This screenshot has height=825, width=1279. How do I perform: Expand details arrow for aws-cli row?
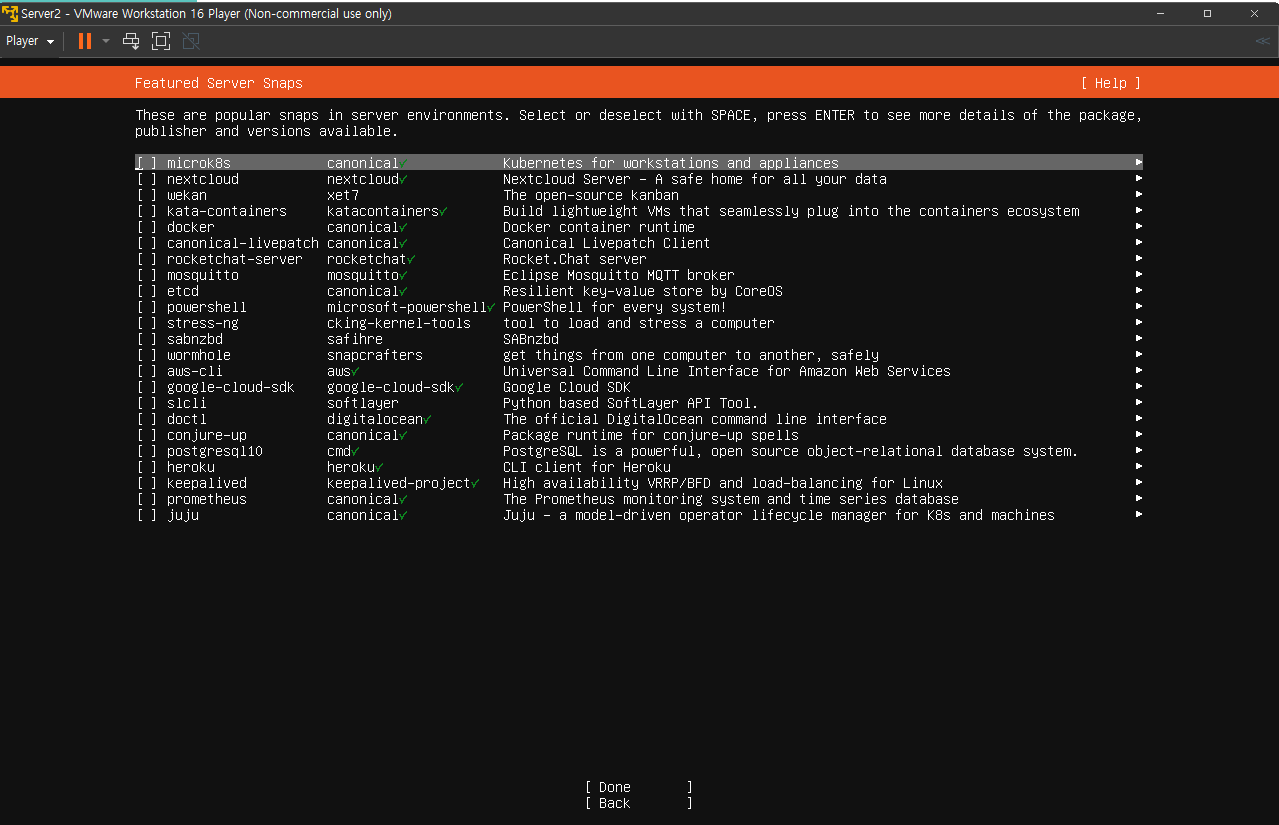pyautogui.click(x=1138, y=371)
